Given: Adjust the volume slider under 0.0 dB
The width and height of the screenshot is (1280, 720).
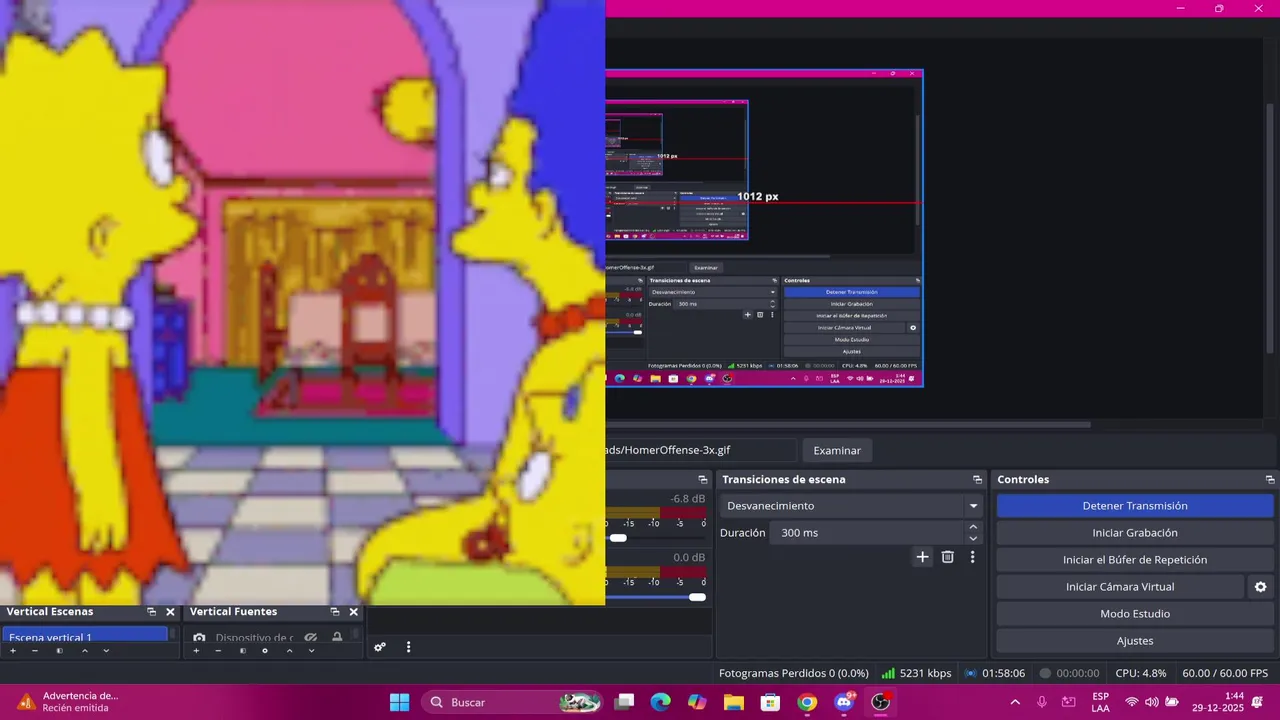Looking at the screenshot, I should click(x=697, y=597).
